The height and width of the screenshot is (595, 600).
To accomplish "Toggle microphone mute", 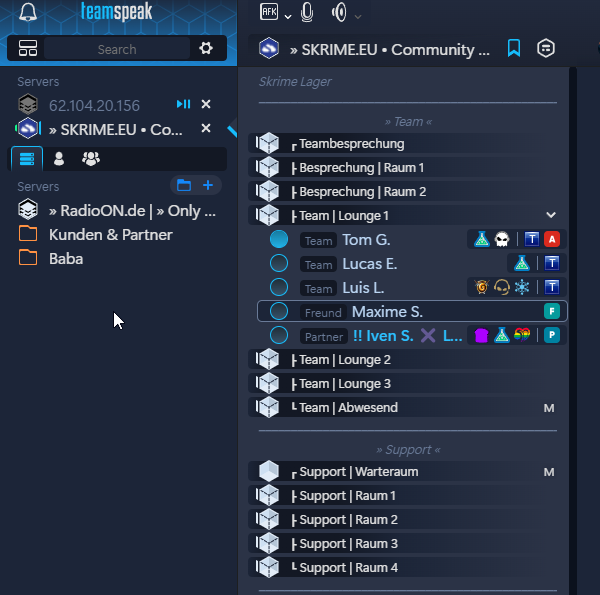I will [307, 13].
